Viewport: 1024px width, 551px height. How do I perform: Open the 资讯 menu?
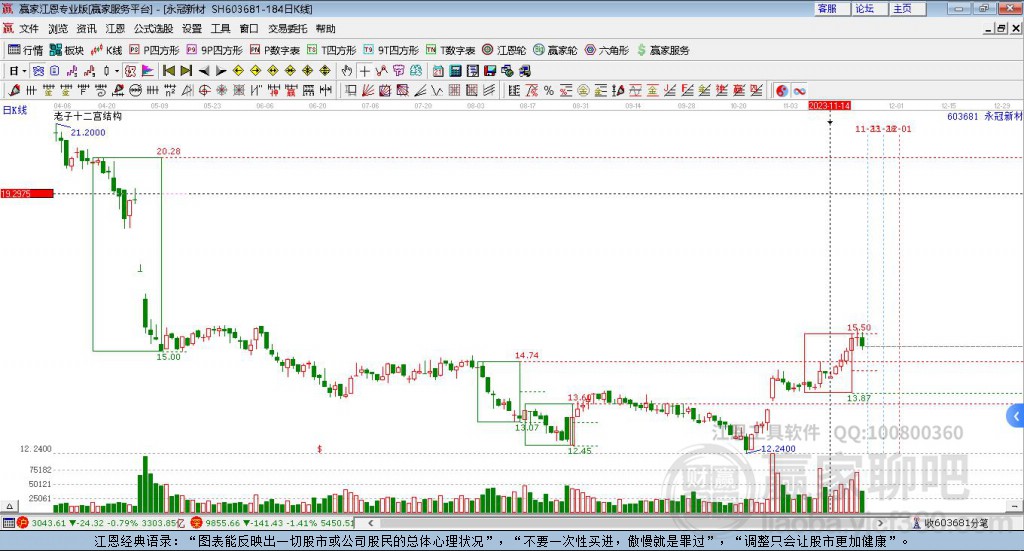(x=86, y=29)
